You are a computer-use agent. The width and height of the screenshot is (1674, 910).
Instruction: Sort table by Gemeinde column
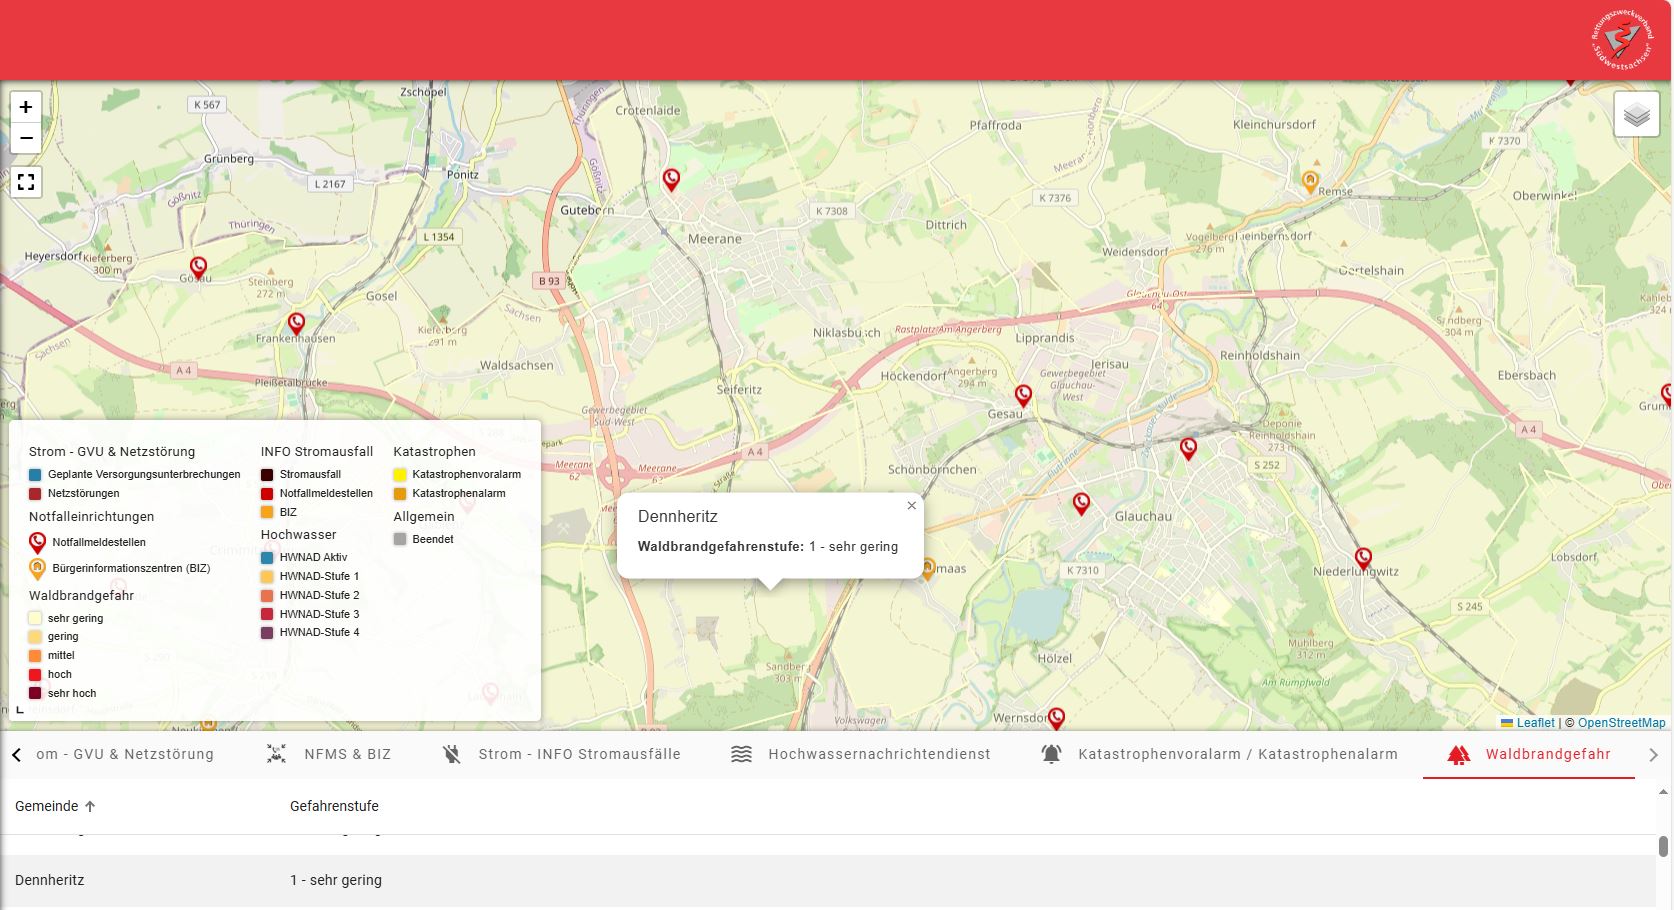47,806
